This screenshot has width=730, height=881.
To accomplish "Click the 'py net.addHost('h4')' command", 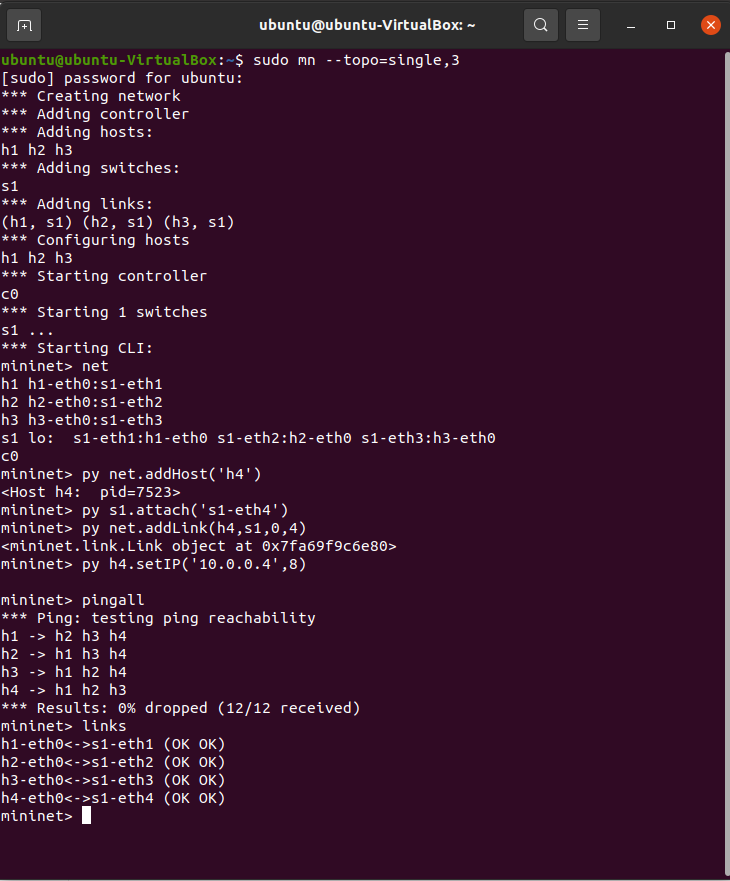I will (x=171, y=474).
